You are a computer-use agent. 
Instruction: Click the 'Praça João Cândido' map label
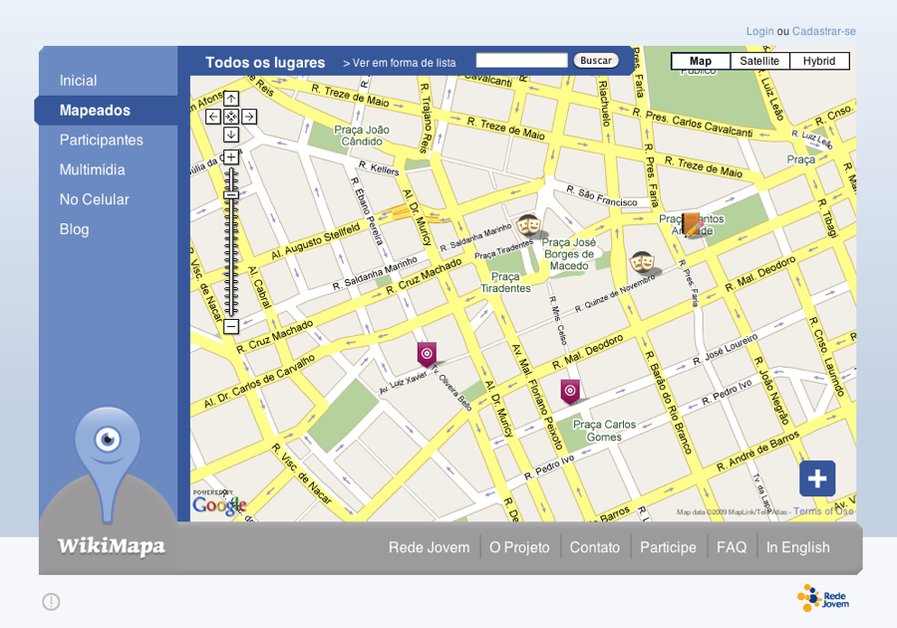coord(362,136)
